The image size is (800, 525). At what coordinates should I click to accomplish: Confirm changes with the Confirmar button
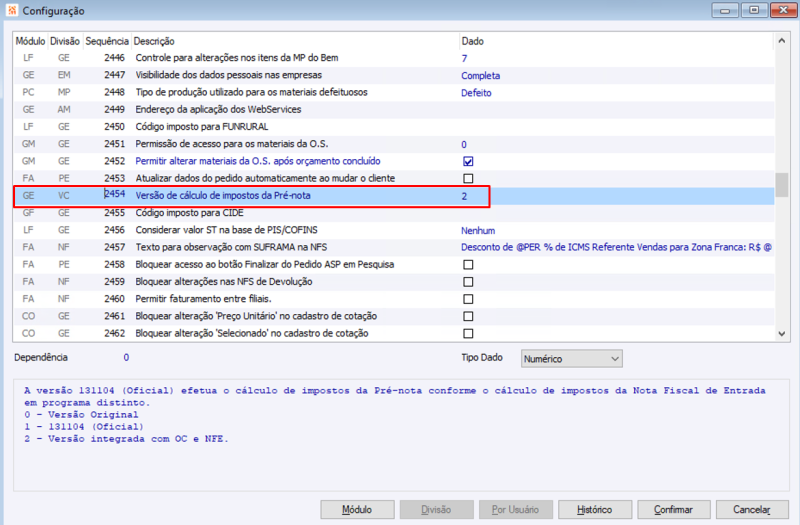pyautogui.click(x=673, y=509)
